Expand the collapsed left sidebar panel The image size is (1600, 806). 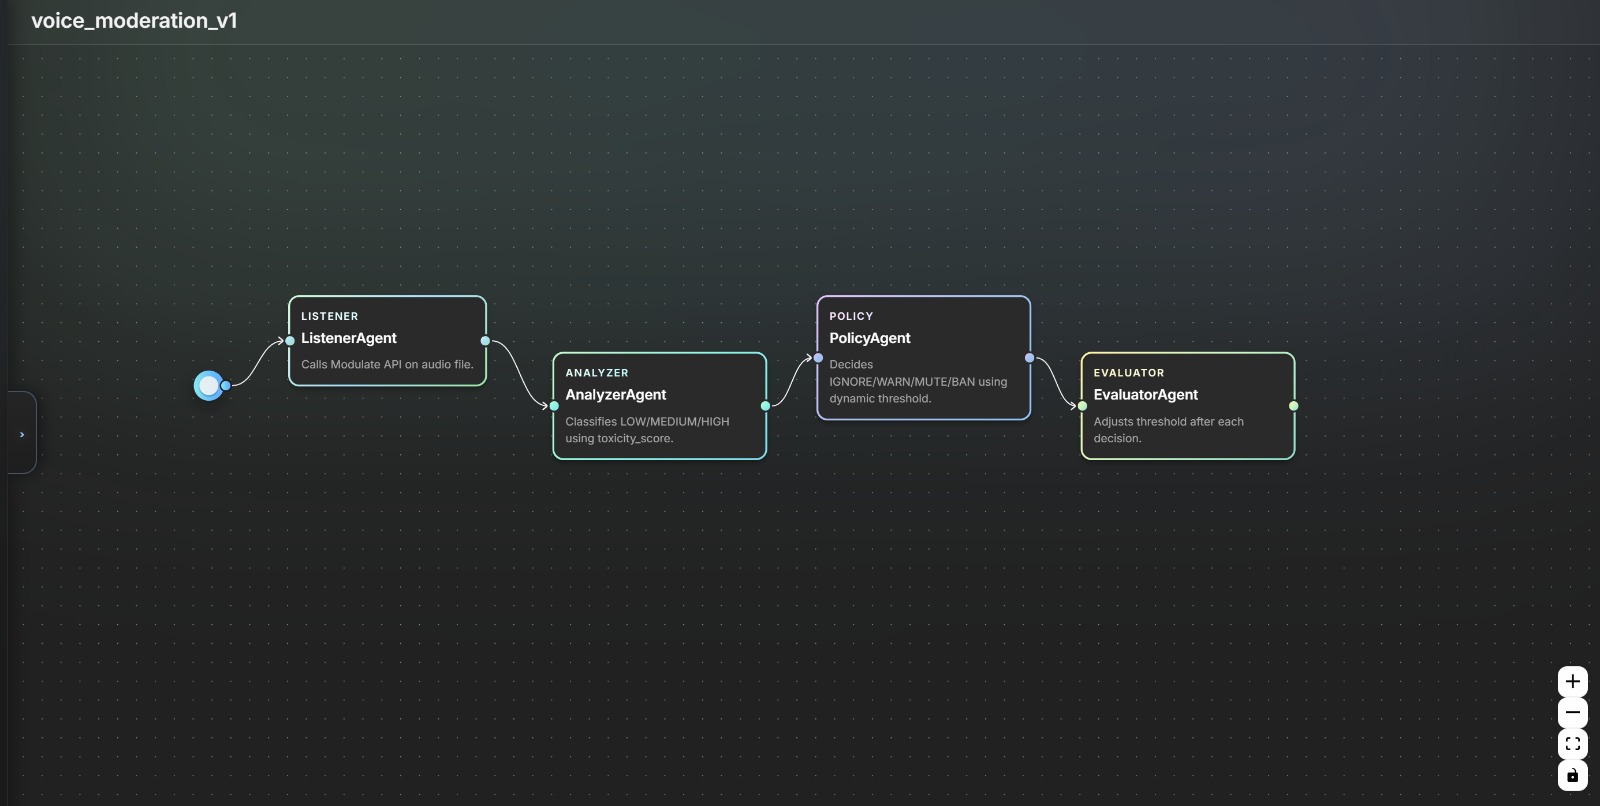tap(22, 433)
